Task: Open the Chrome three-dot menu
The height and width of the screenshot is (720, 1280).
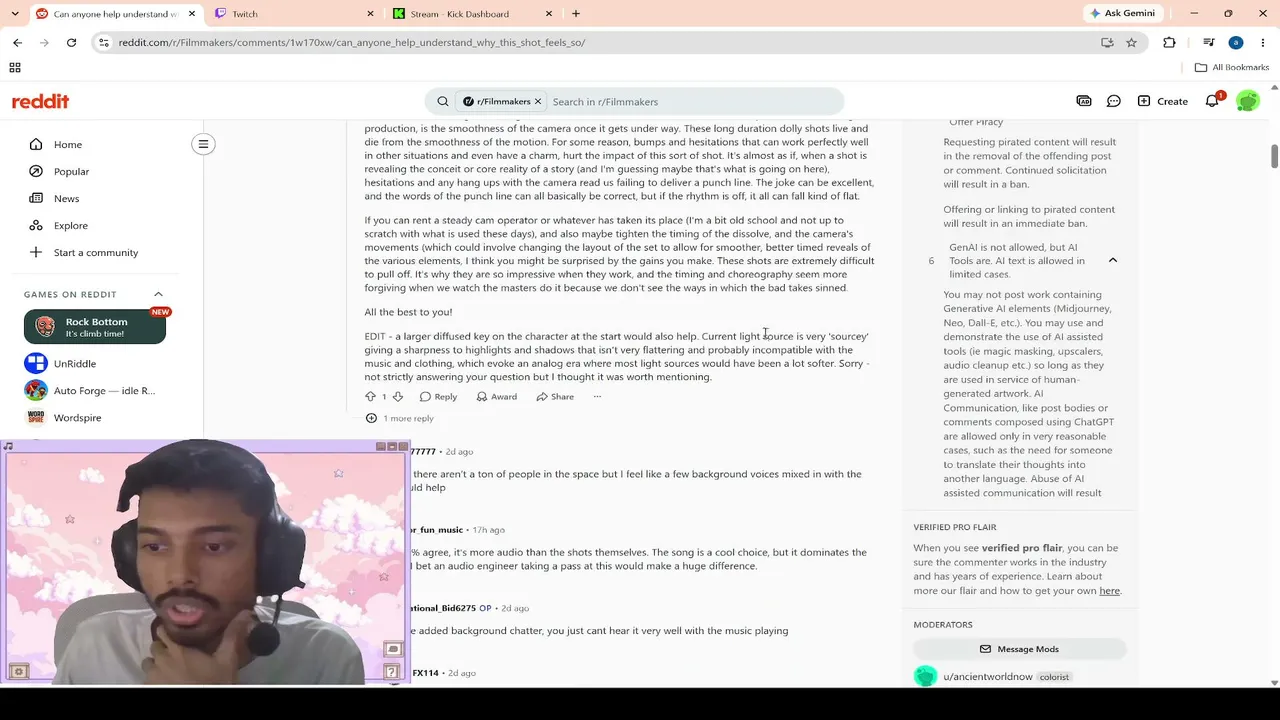Action: pyautogui.click(x=1262, y=42)
